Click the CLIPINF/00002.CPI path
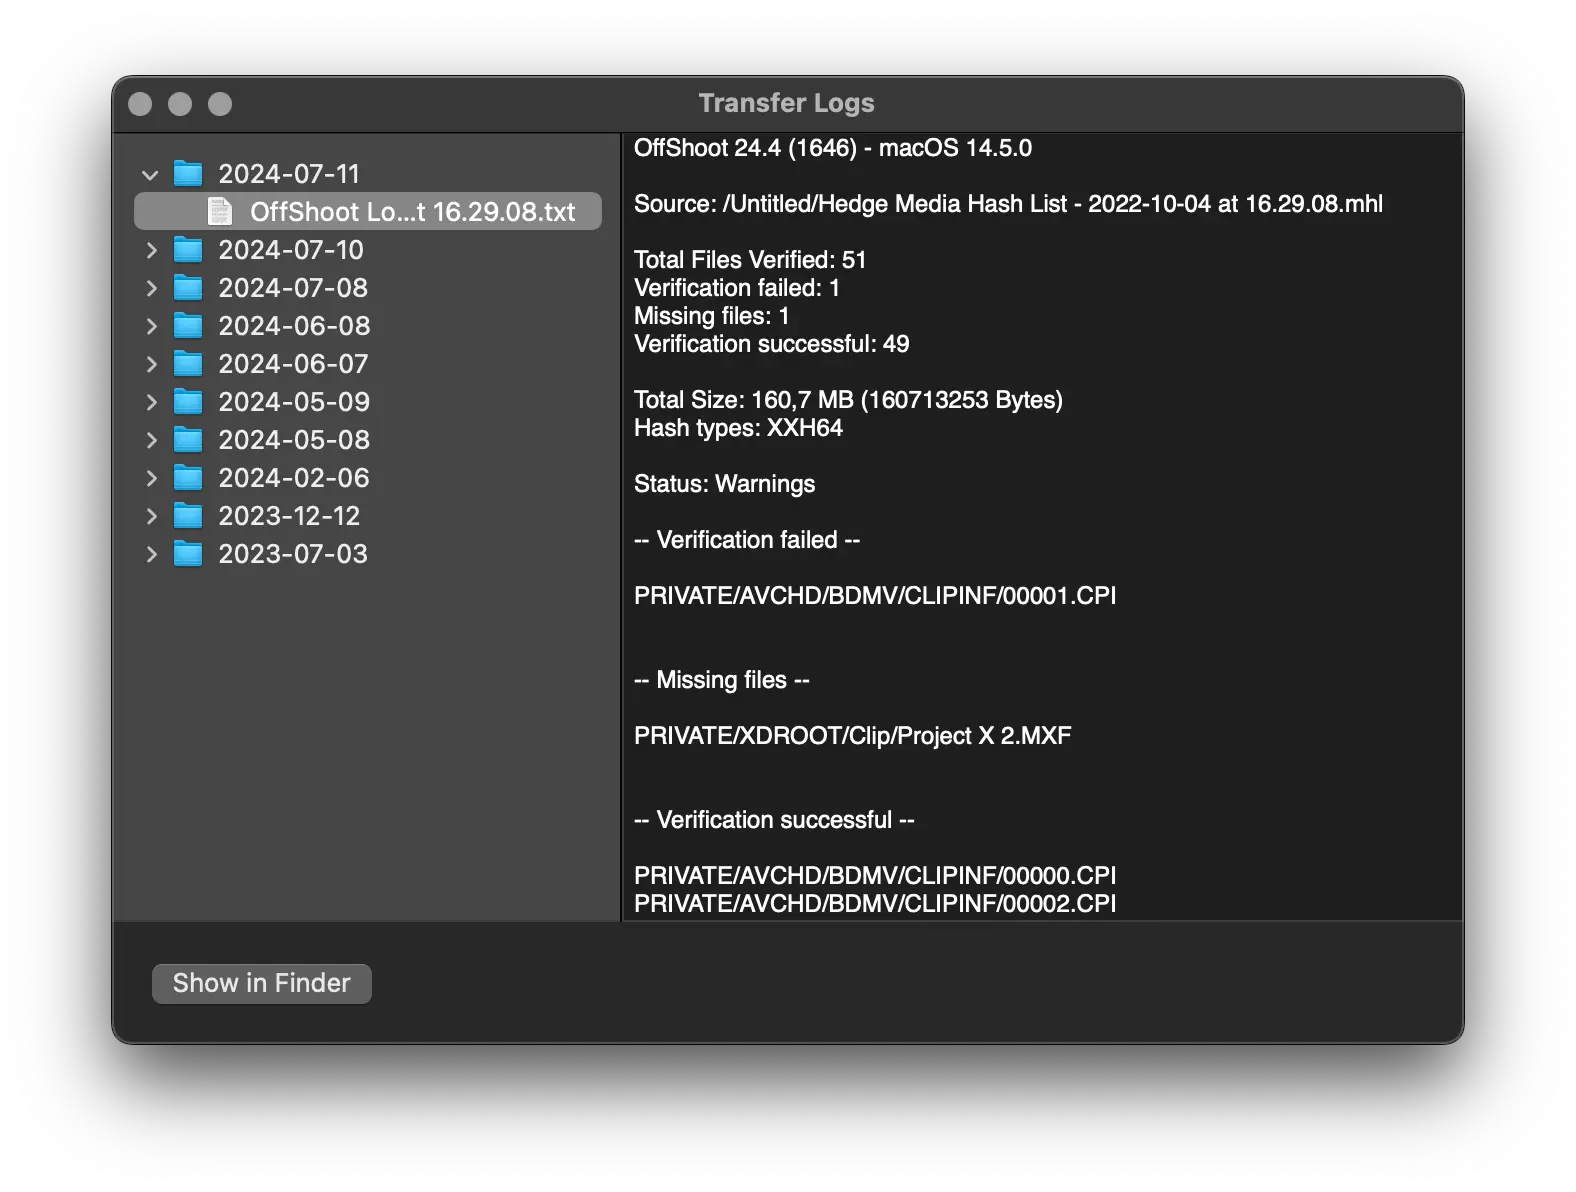Image resolution: width=1576 pixels, height=1192 pixels. (875, 904)
